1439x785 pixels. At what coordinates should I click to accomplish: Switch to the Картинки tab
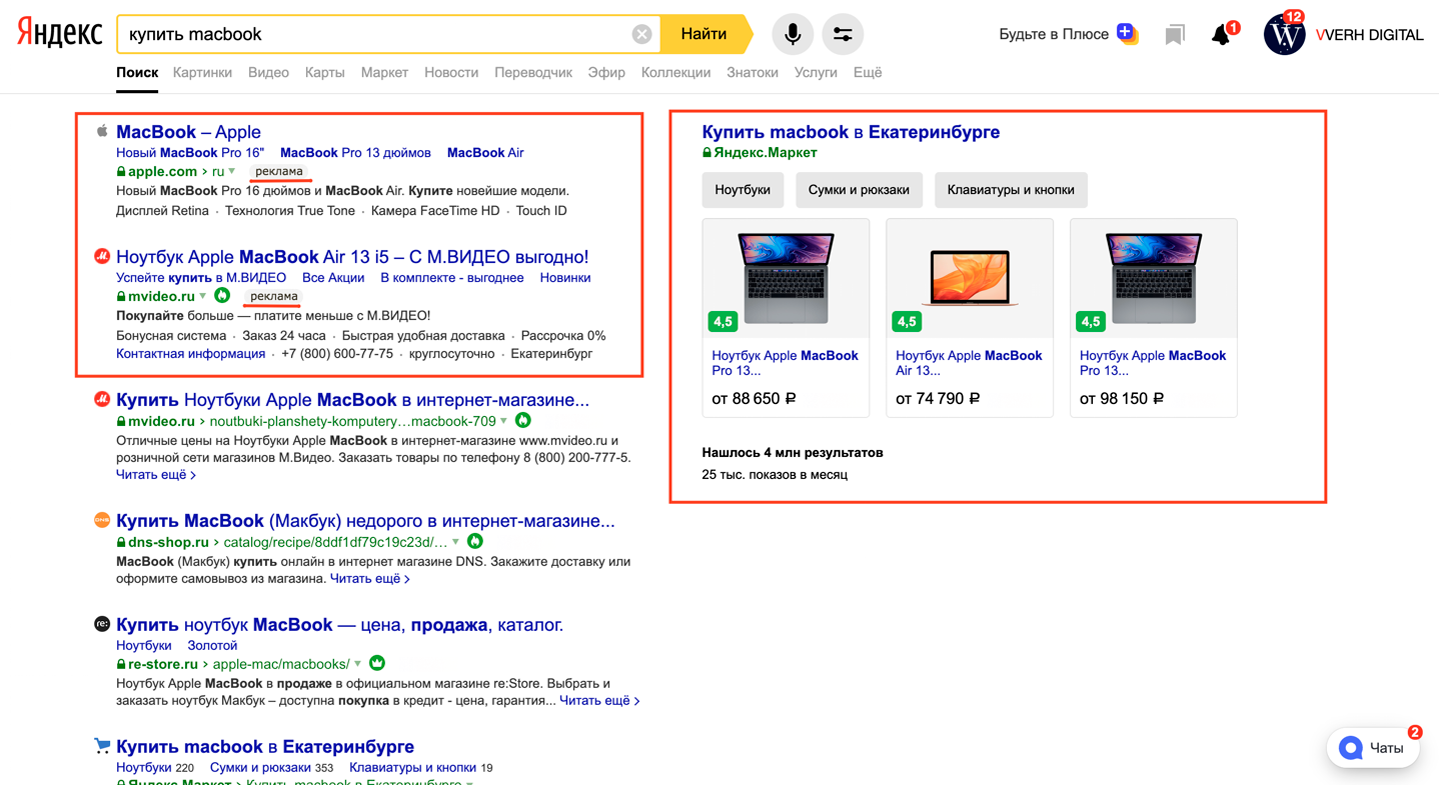tap(202, 72)
